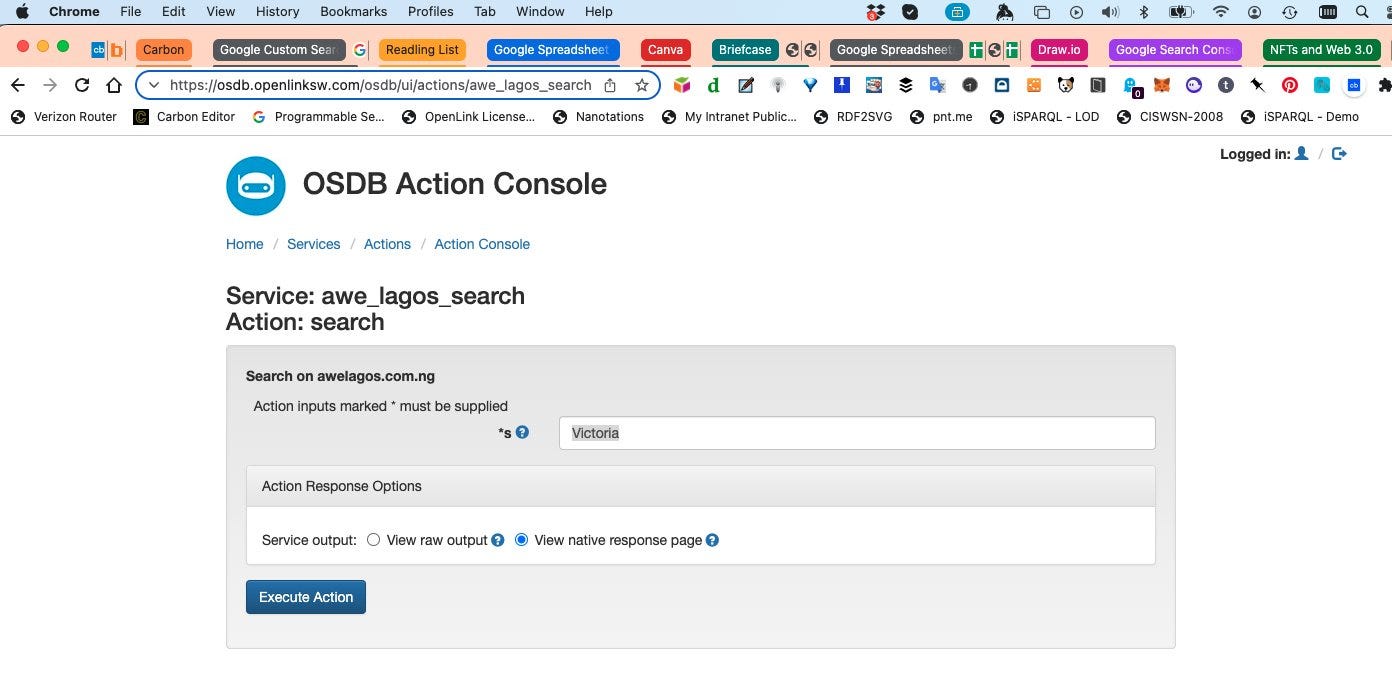Switch to the Canva tab group
The image size is (1392, 697).
click(x=665, y=50)
